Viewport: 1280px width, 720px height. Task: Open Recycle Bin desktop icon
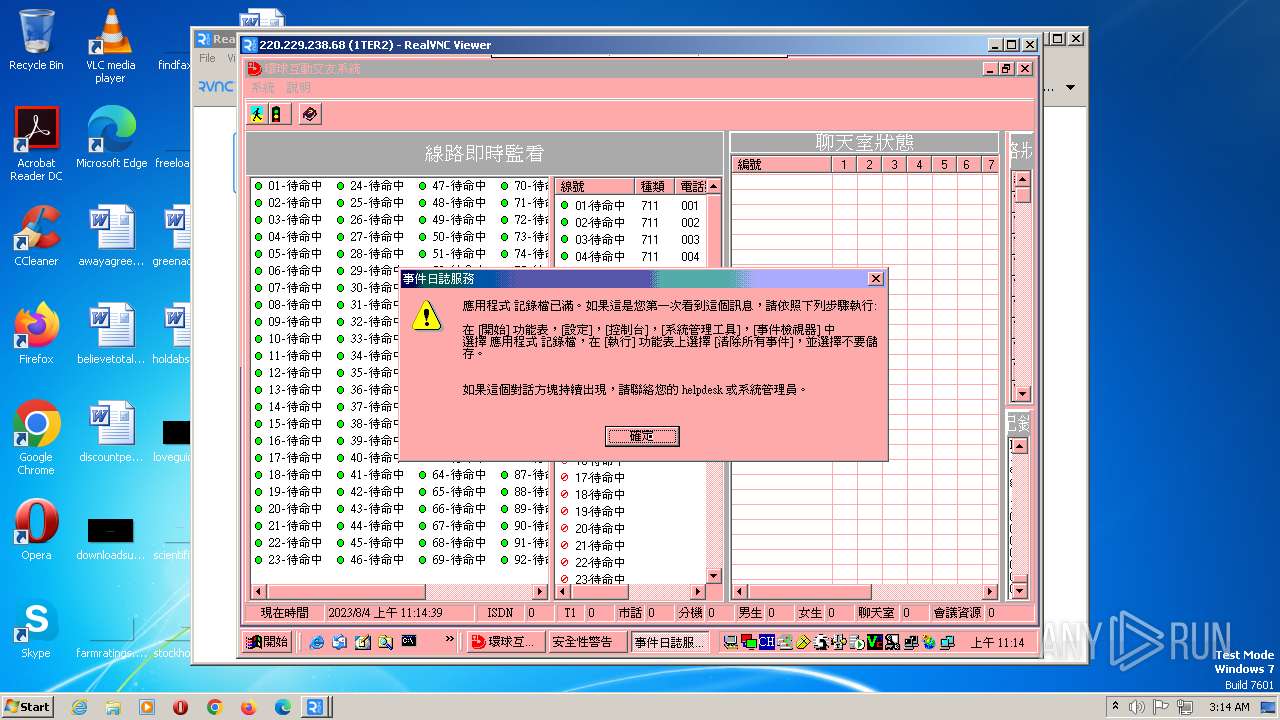[x=36, y=40]
